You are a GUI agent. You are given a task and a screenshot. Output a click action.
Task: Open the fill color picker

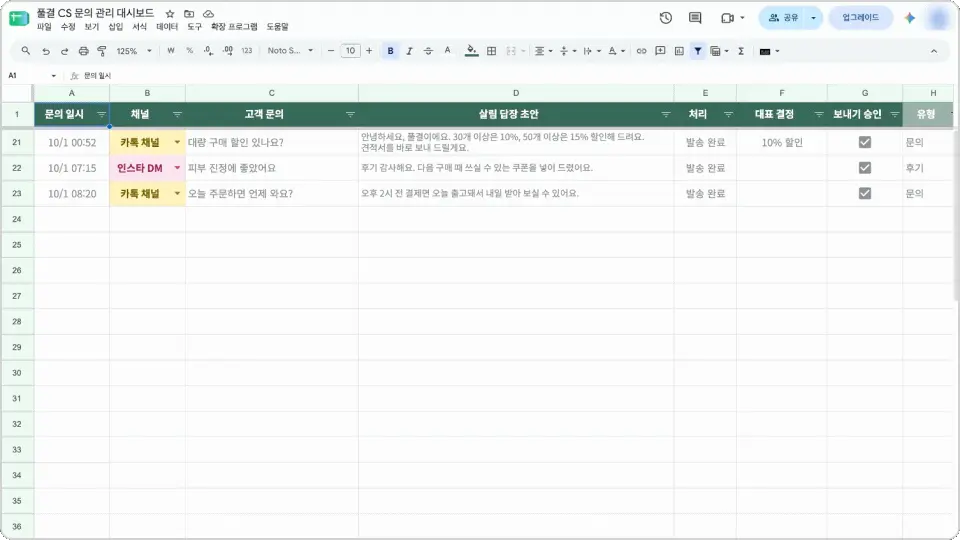471,51
